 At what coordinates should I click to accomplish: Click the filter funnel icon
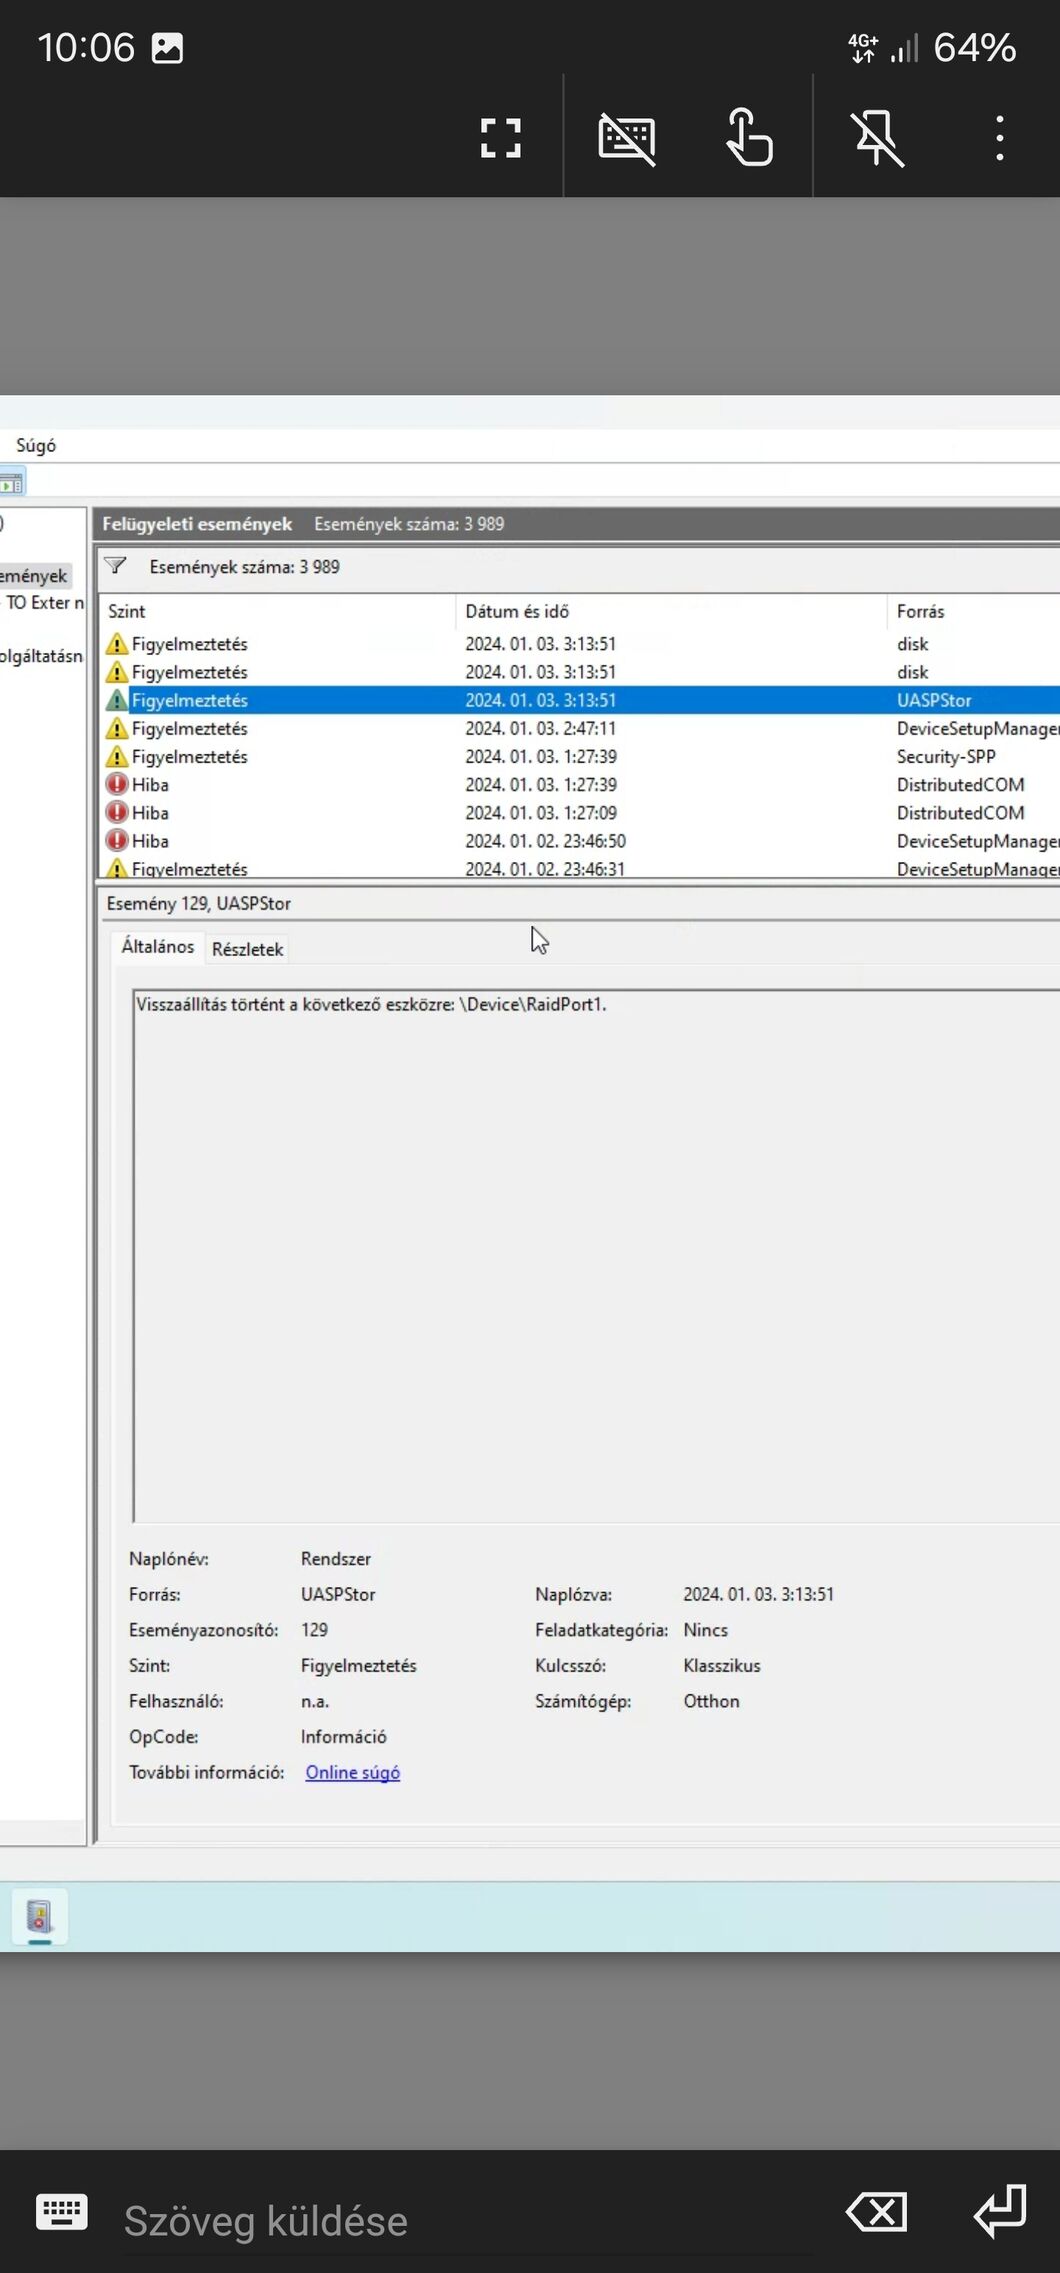(116, 566)
